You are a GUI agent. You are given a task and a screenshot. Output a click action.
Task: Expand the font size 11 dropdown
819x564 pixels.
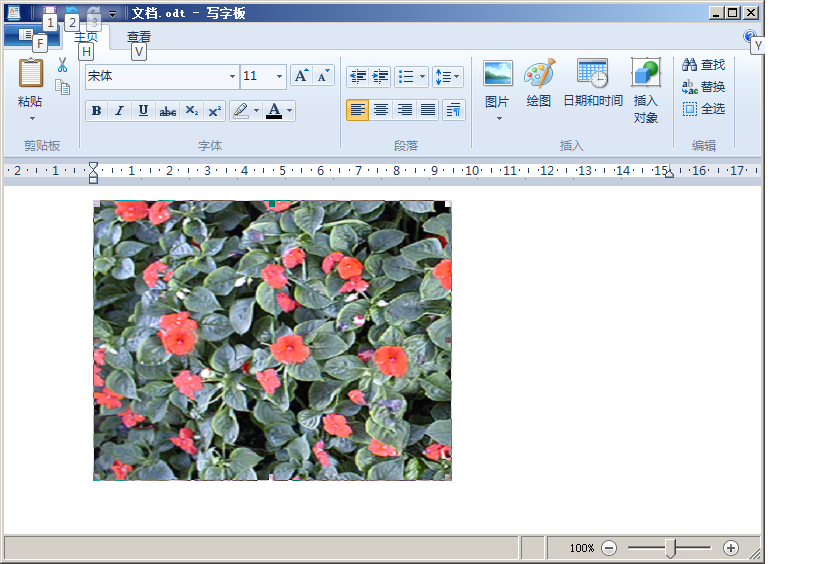279,76
